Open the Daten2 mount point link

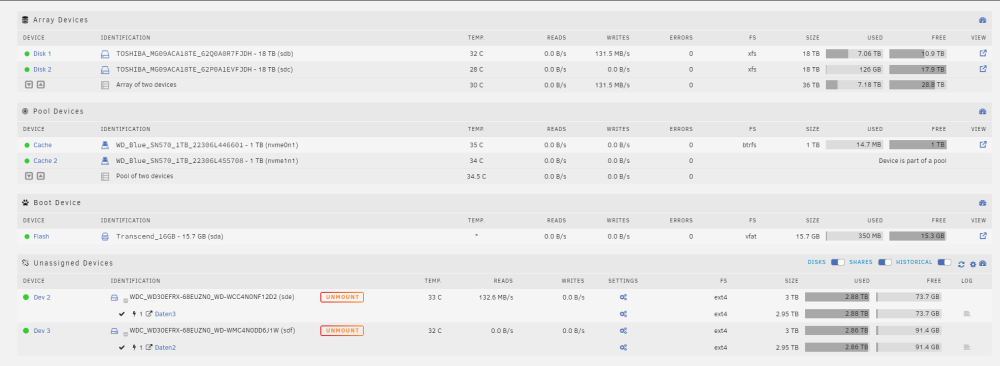click(165, 348)
